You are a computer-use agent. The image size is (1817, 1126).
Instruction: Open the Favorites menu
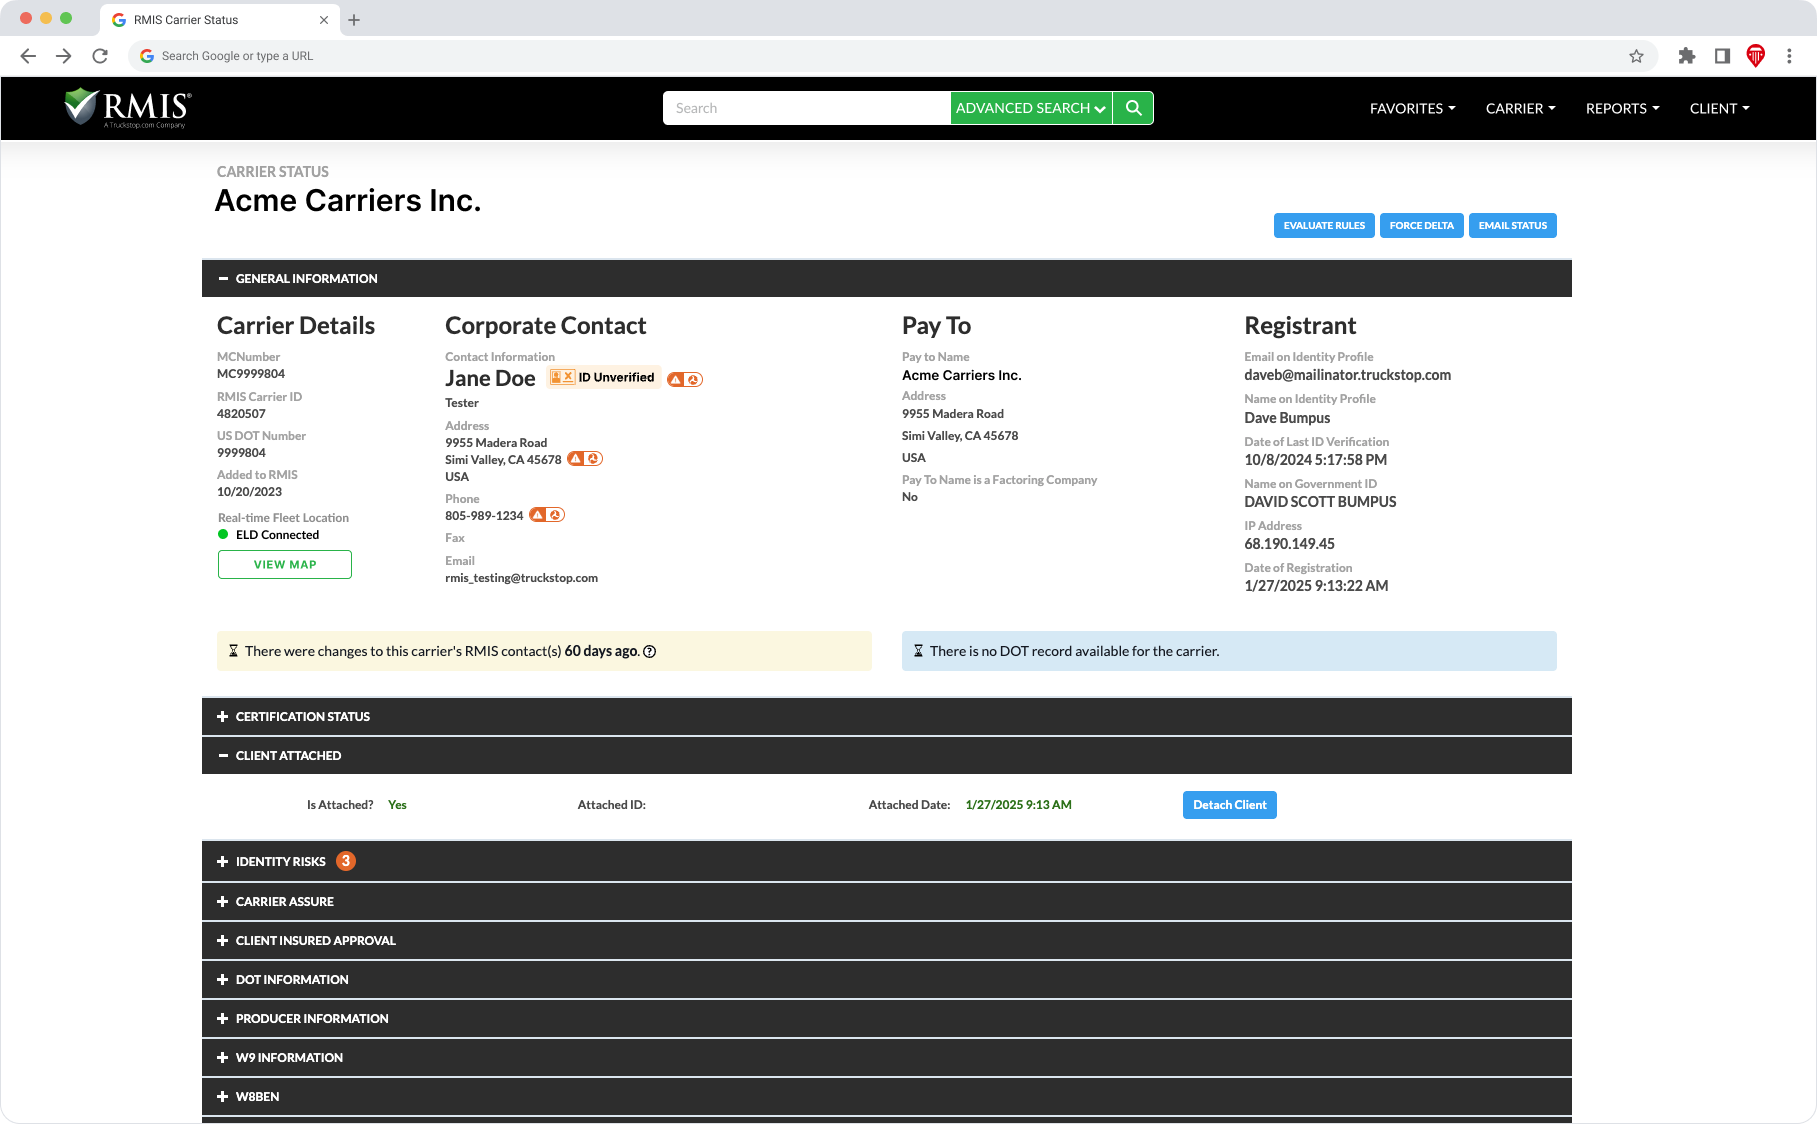coord(1412,109)
